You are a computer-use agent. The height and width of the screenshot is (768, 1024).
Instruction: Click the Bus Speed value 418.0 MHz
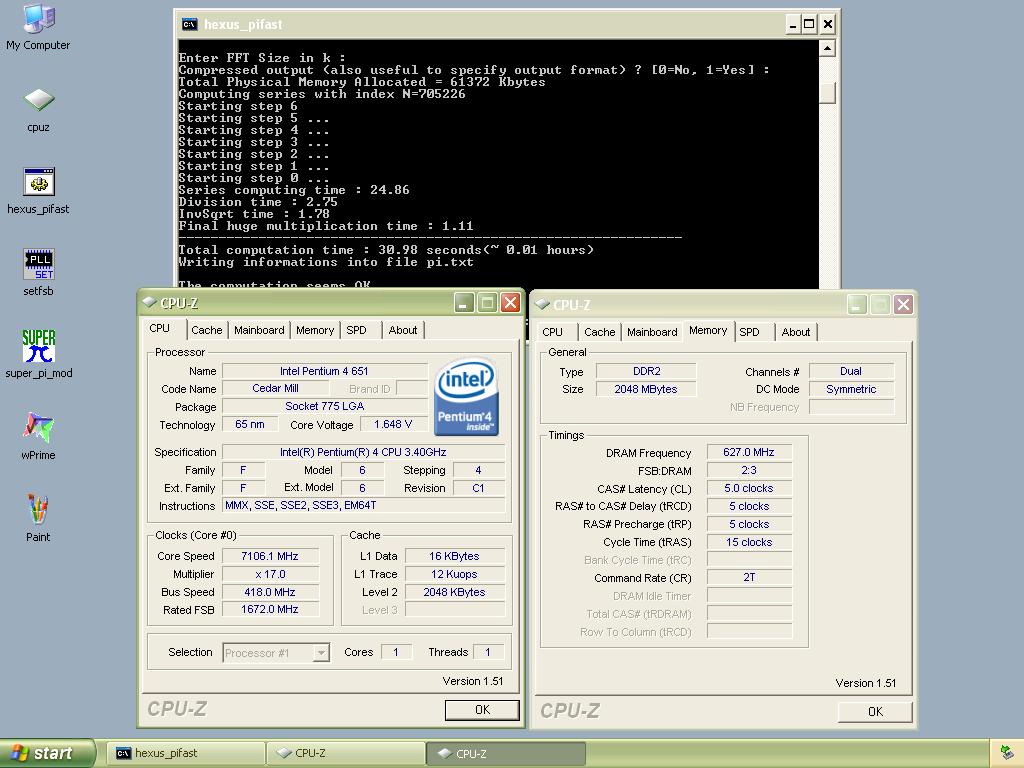click(270, 592)
